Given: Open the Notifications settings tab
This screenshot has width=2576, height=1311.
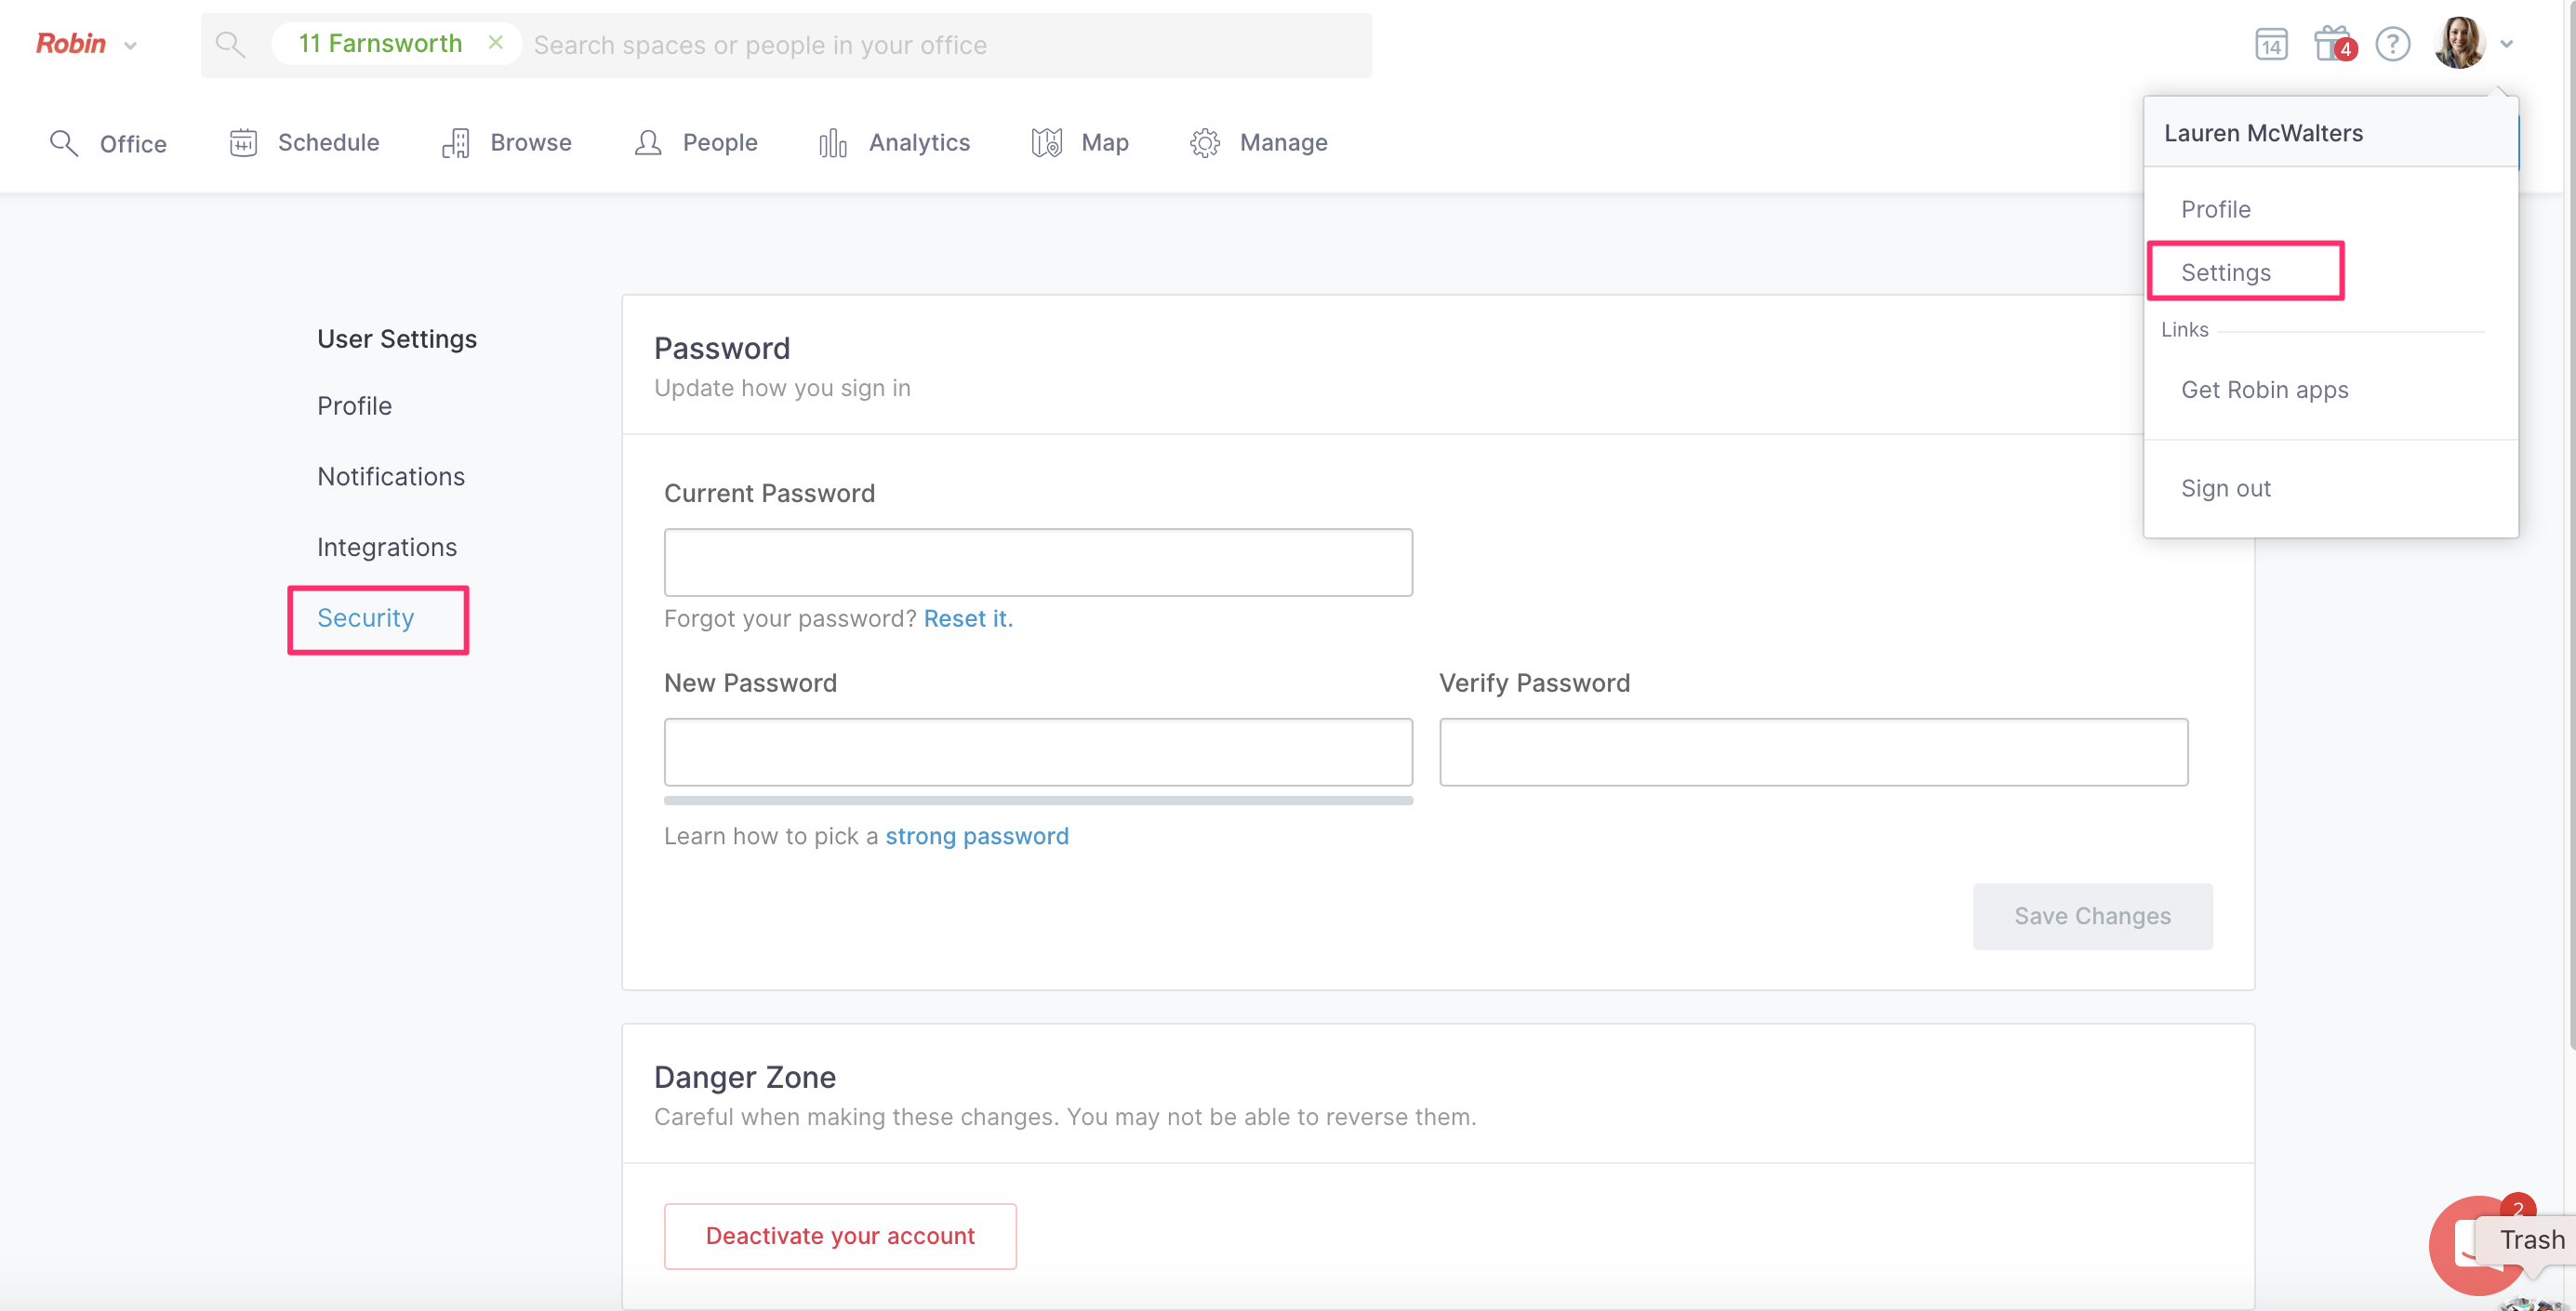Looking at the screenshot, I should 391,476.
